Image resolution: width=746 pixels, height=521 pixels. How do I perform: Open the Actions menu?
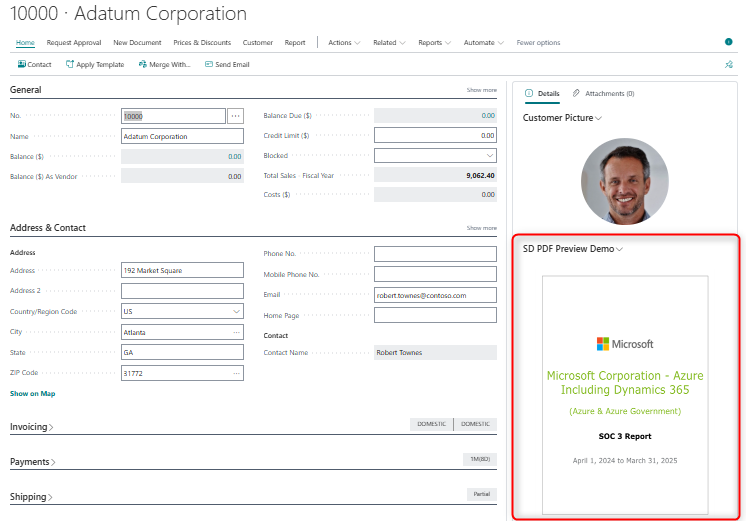click(x=345, y=43)
